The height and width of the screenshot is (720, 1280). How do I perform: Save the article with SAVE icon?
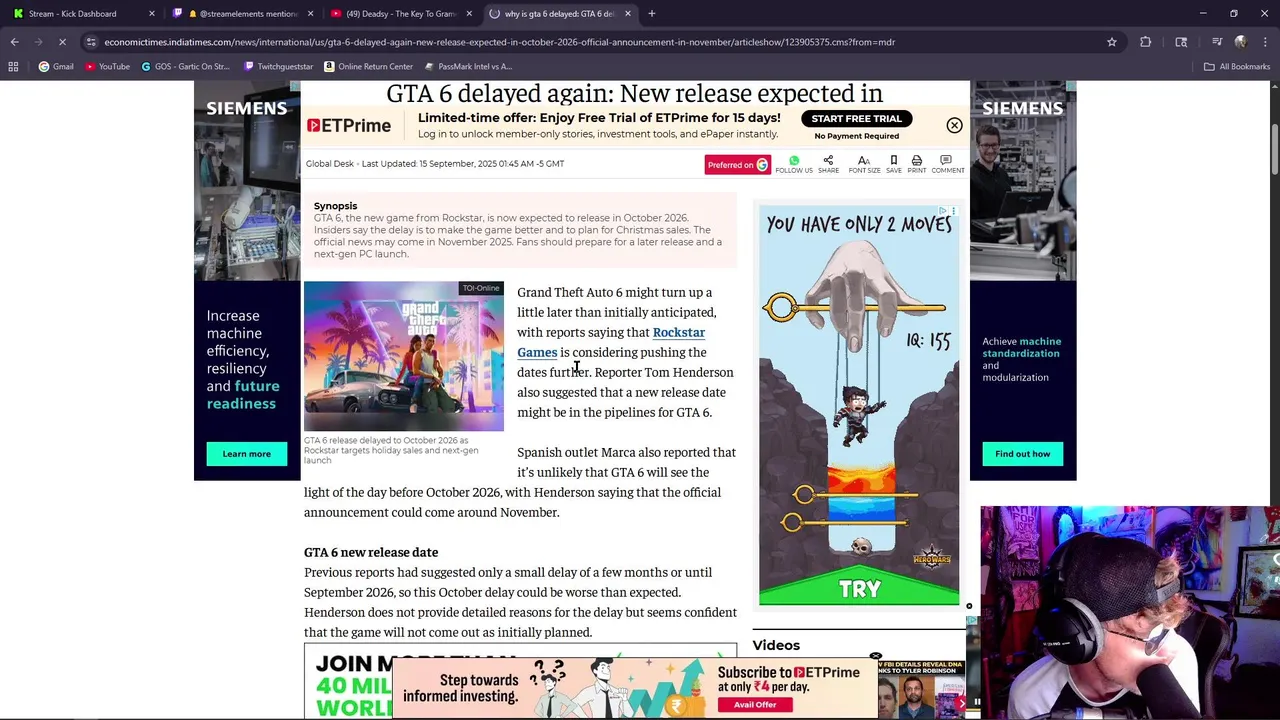click(893, 165)
